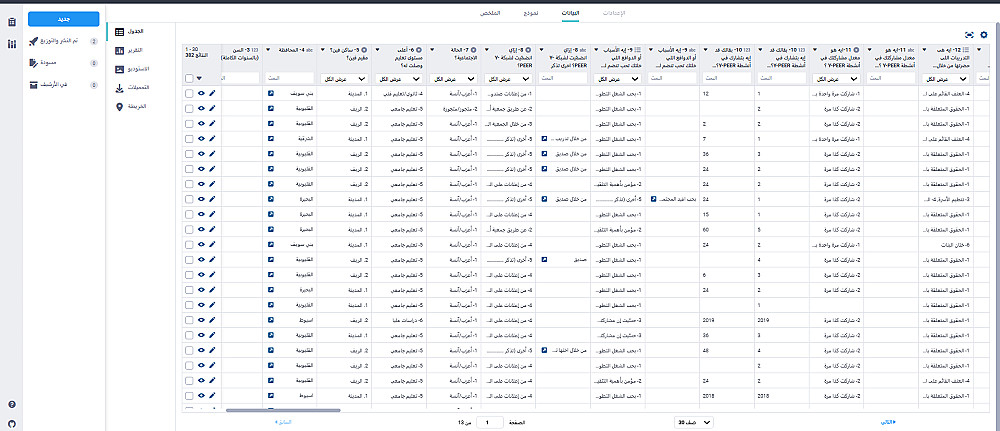Image resolution: width=1000 pixels, height=431 pixels.
Task: Show draft projects مسودة
Action: click(63, 63)
